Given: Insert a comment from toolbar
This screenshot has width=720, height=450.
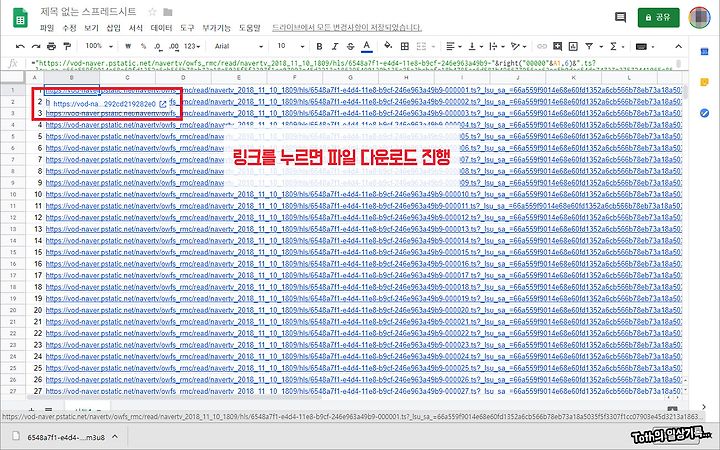Looking at the screenshot, I should coord(557,46).
